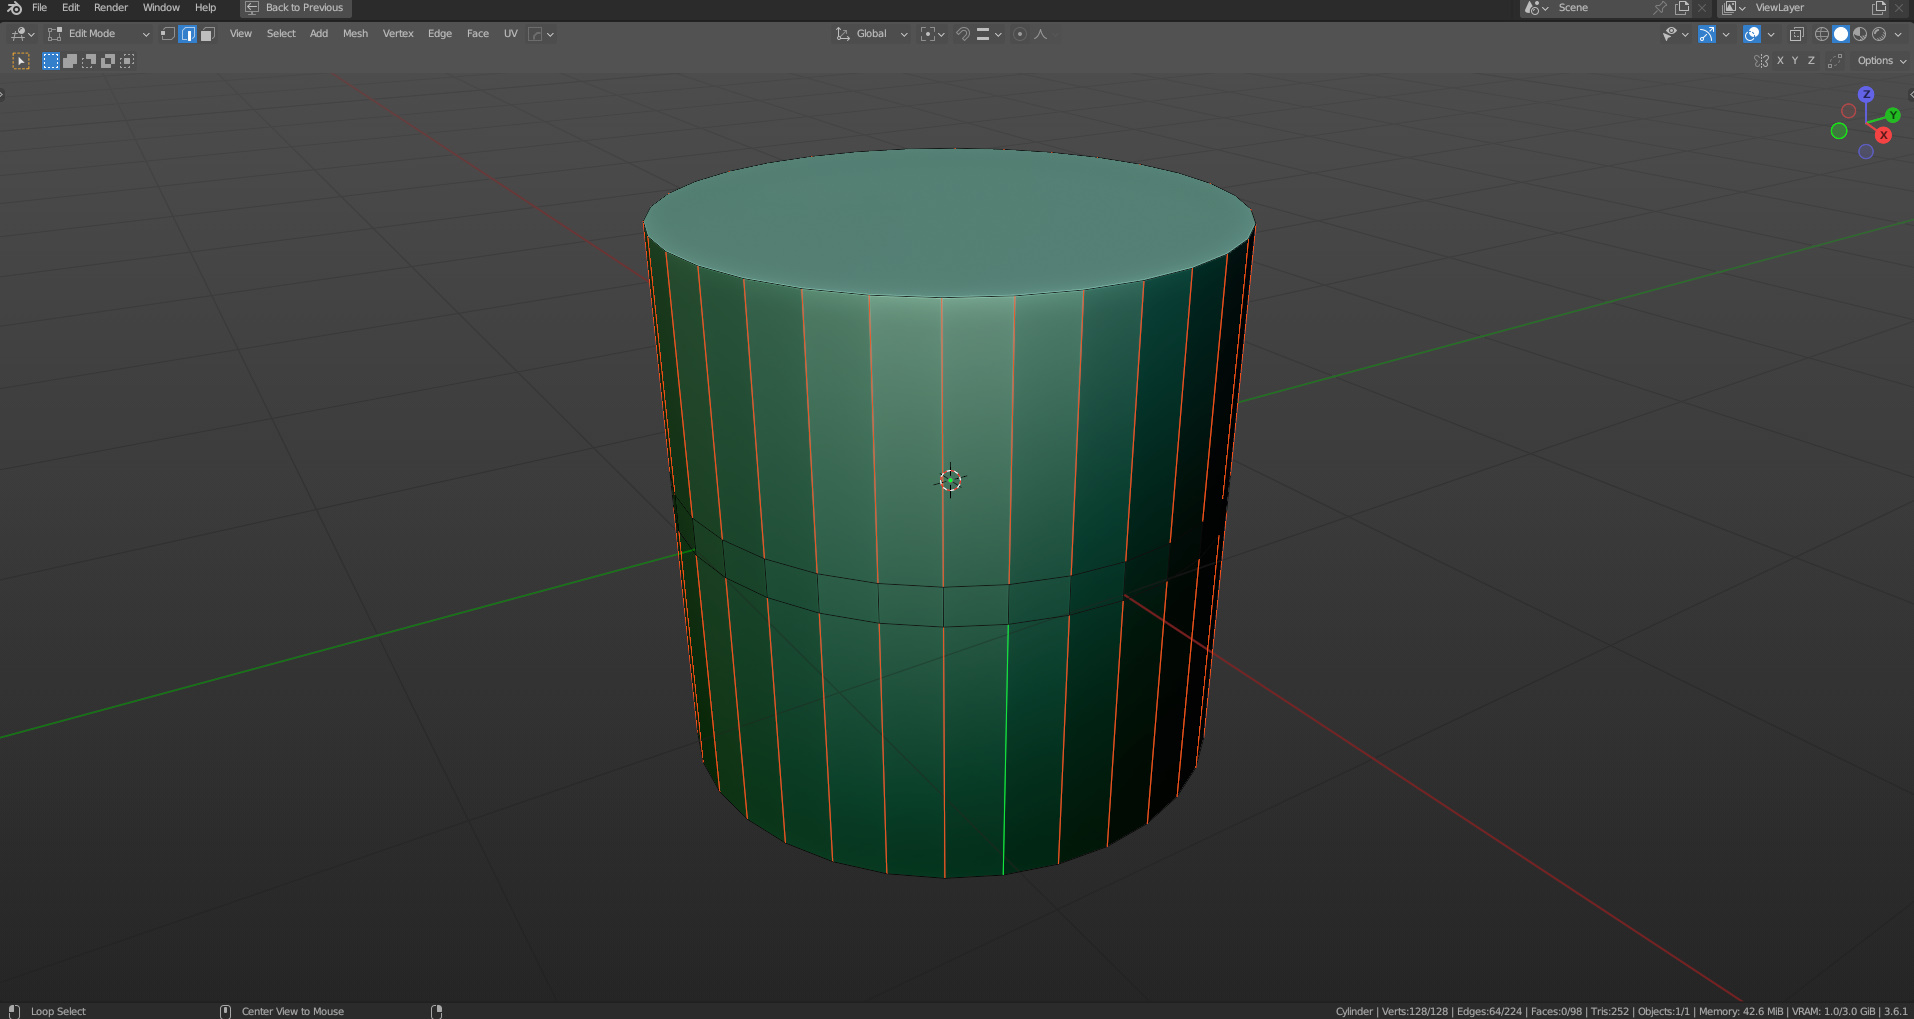This screenshot has height=1019, width=1914.
Task: Switch to Material Preview shading
Action: [x=1860, y=34]
